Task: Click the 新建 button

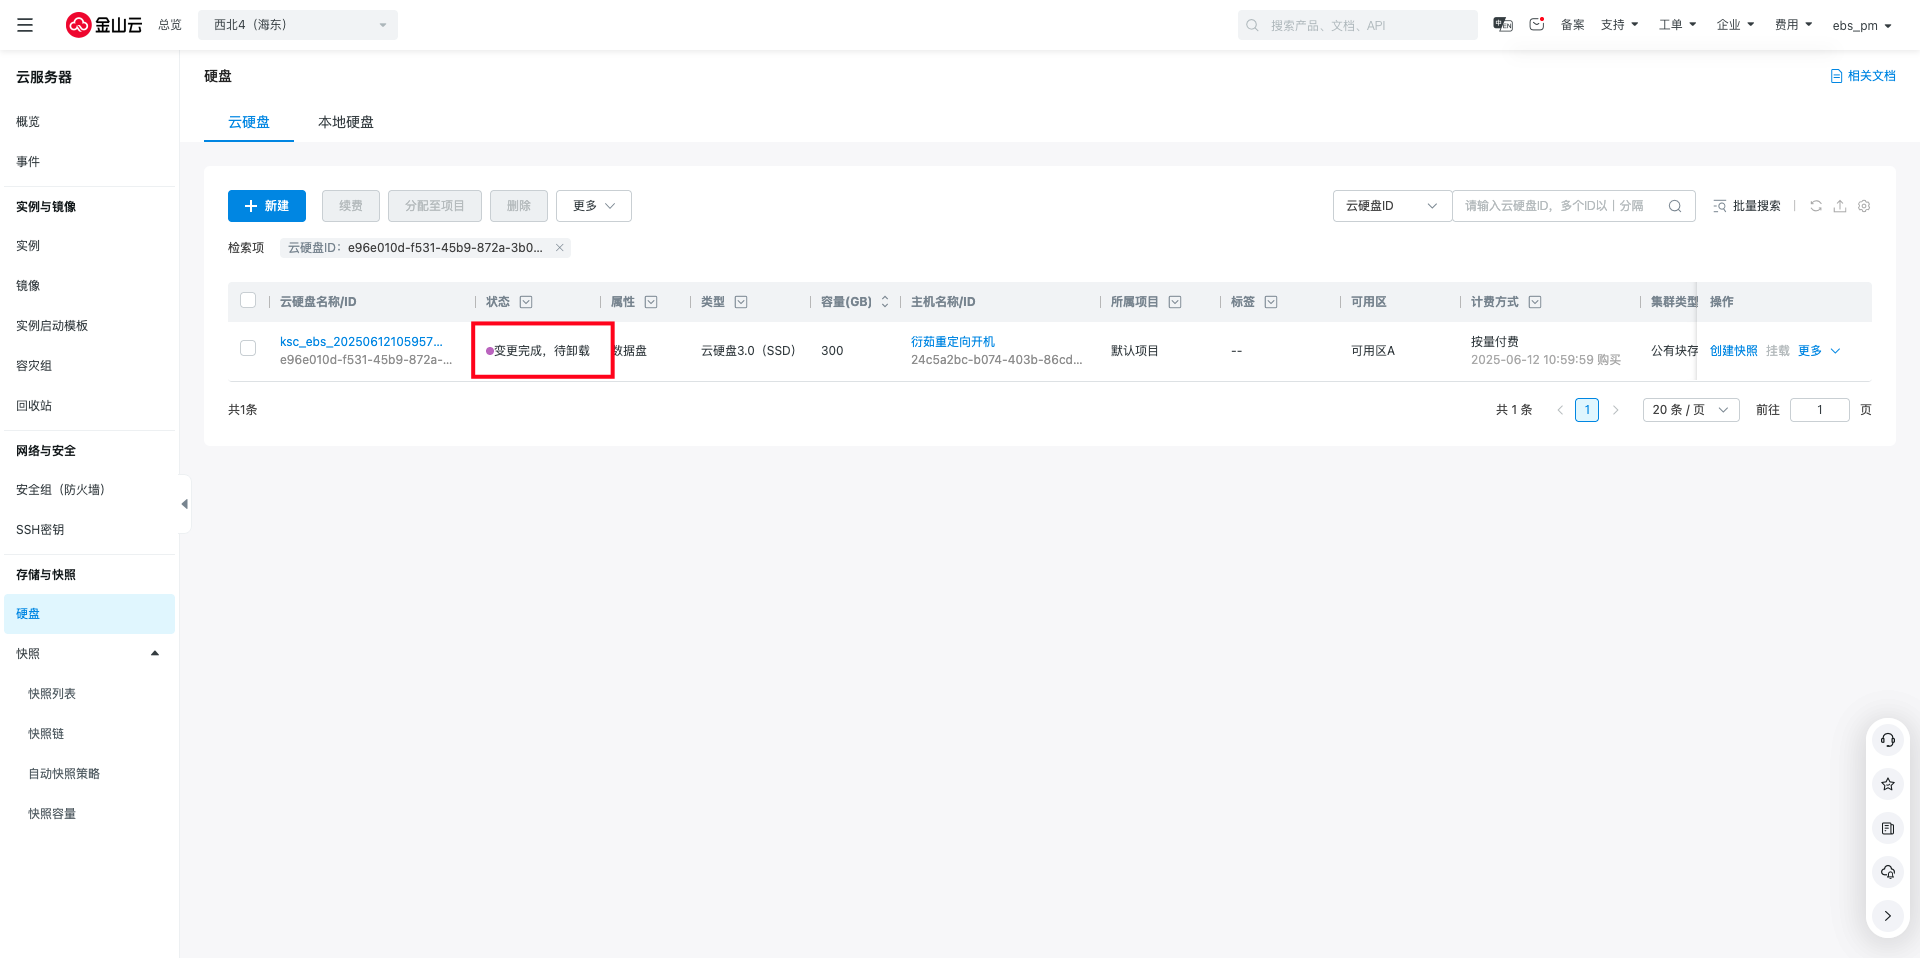Action: pyautogui.click(x=267, y=206)
